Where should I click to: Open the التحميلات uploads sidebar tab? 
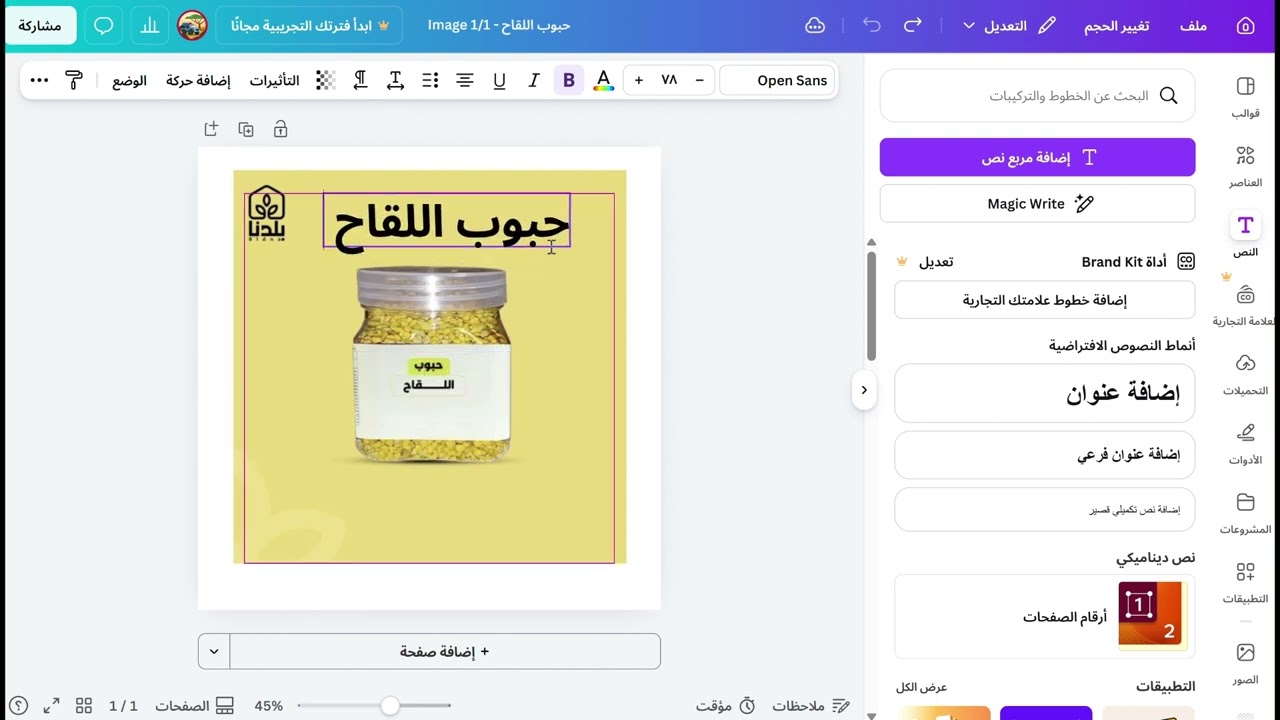1245,374
